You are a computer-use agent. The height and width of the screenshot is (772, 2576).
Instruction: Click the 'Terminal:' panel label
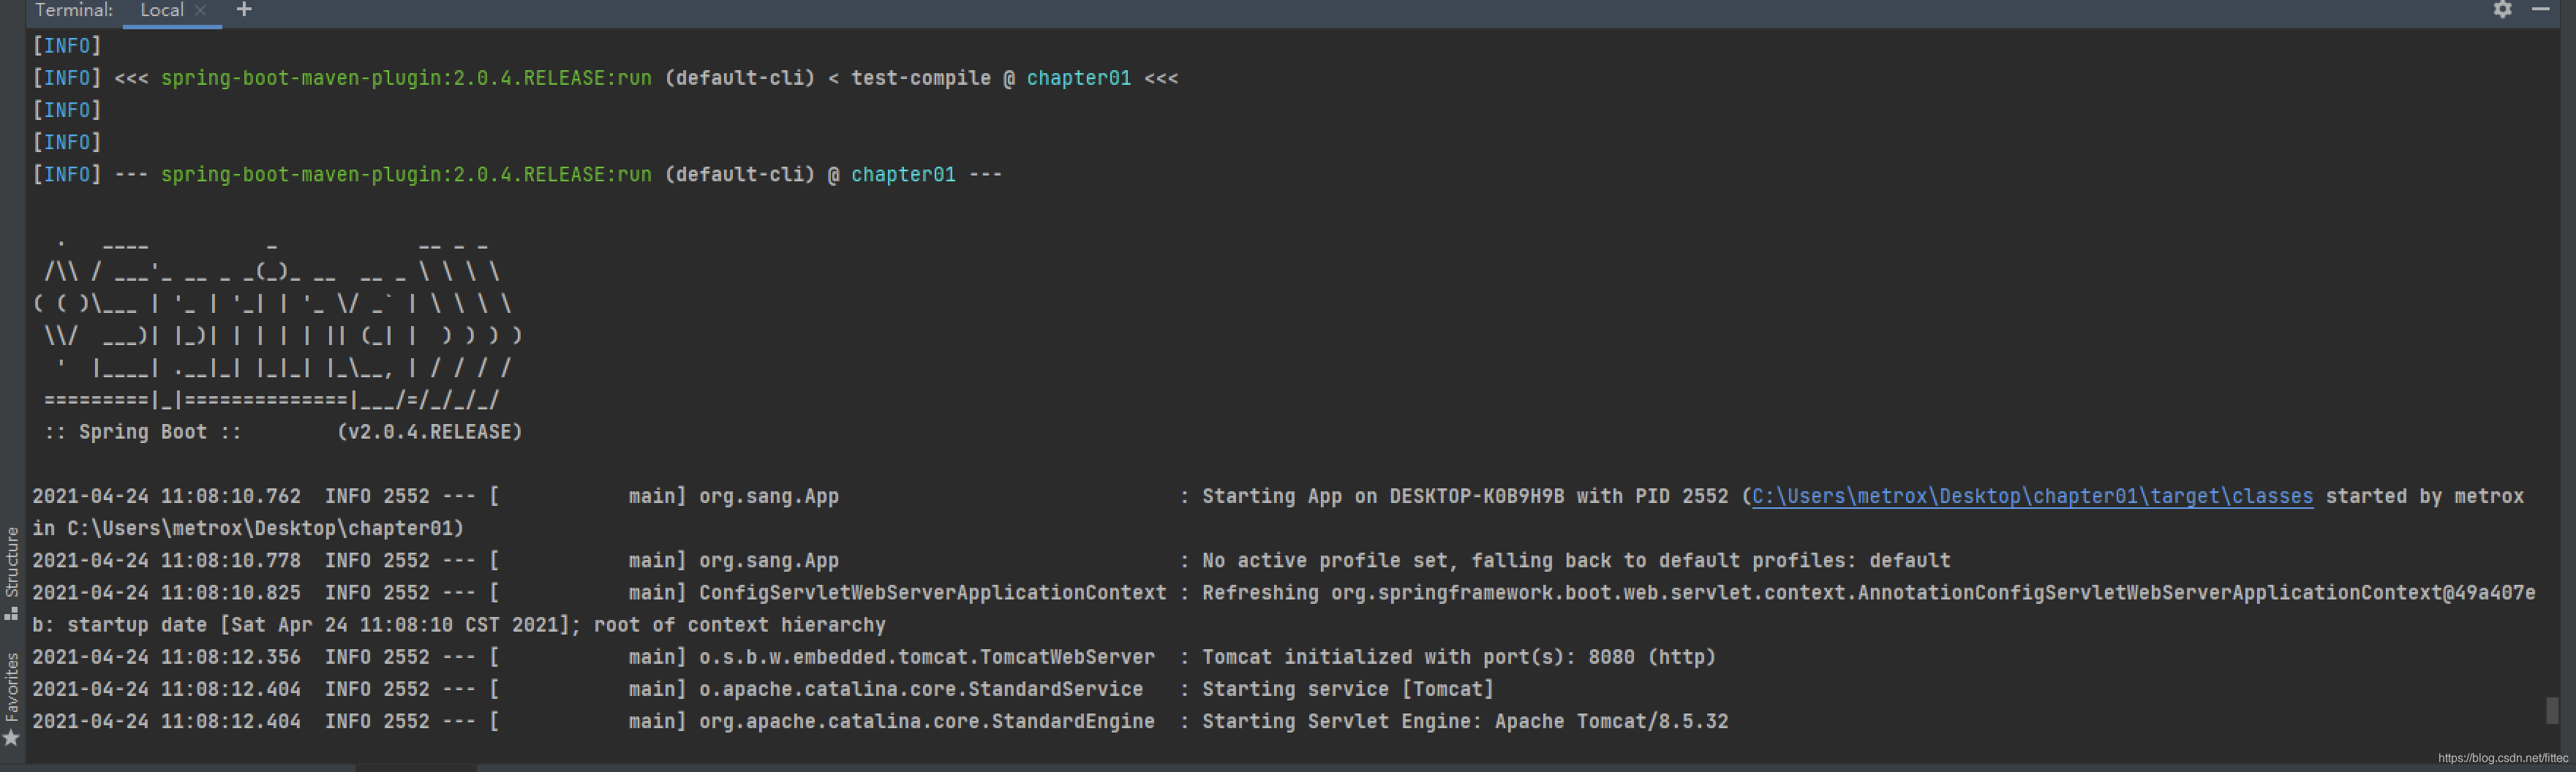[x=74, y=10]
